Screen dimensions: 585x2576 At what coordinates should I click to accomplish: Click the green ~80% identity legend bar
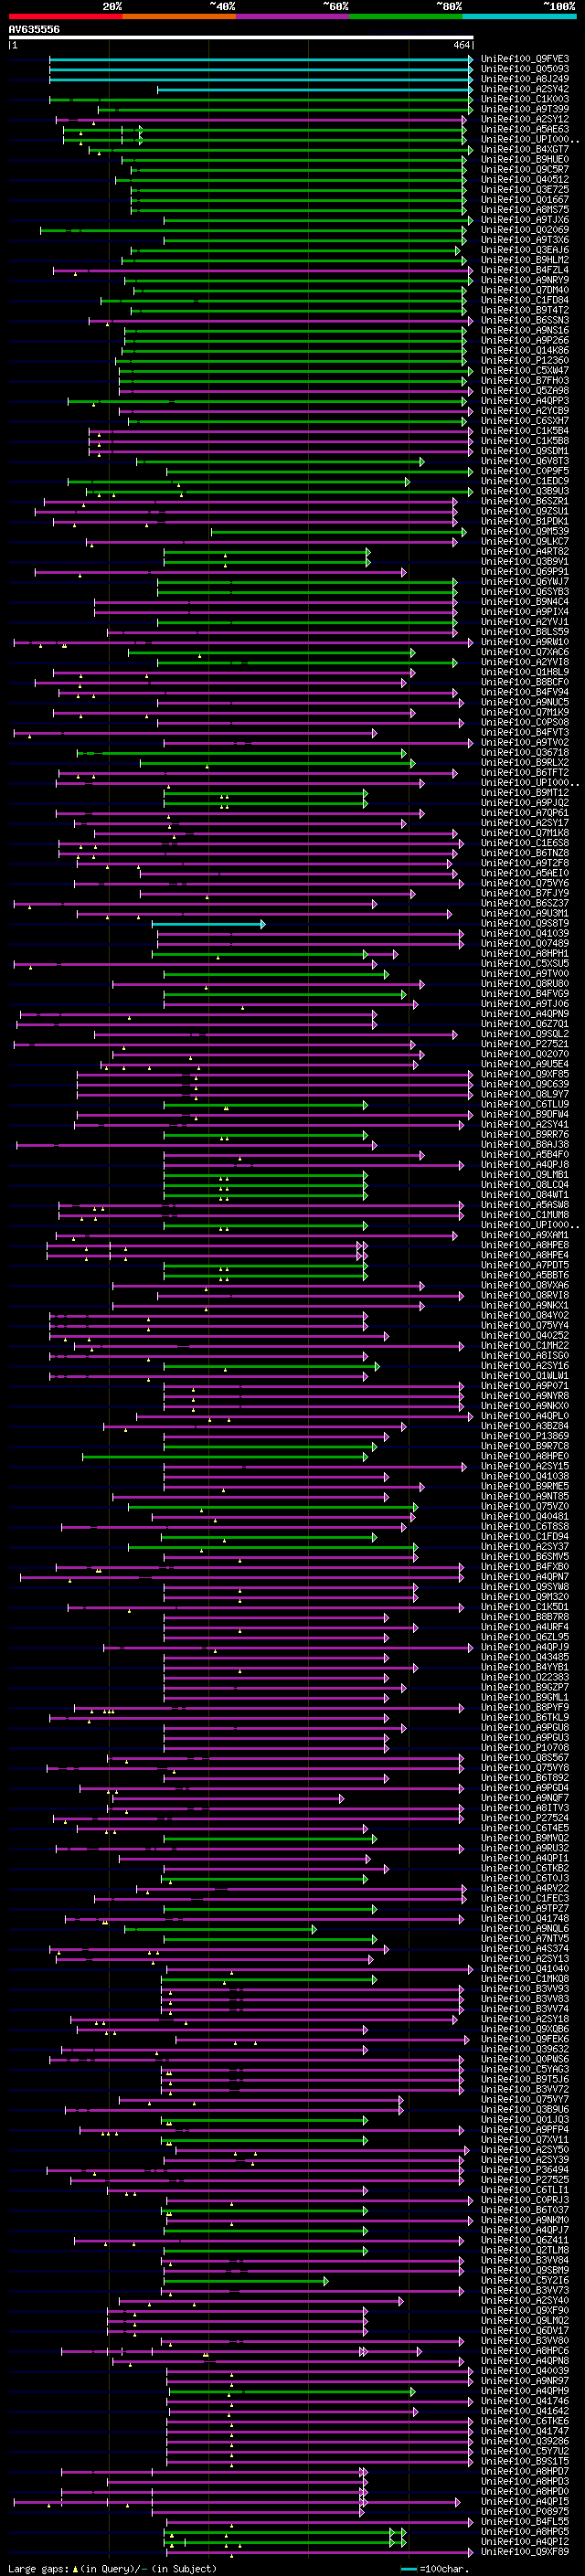(406, 17)
